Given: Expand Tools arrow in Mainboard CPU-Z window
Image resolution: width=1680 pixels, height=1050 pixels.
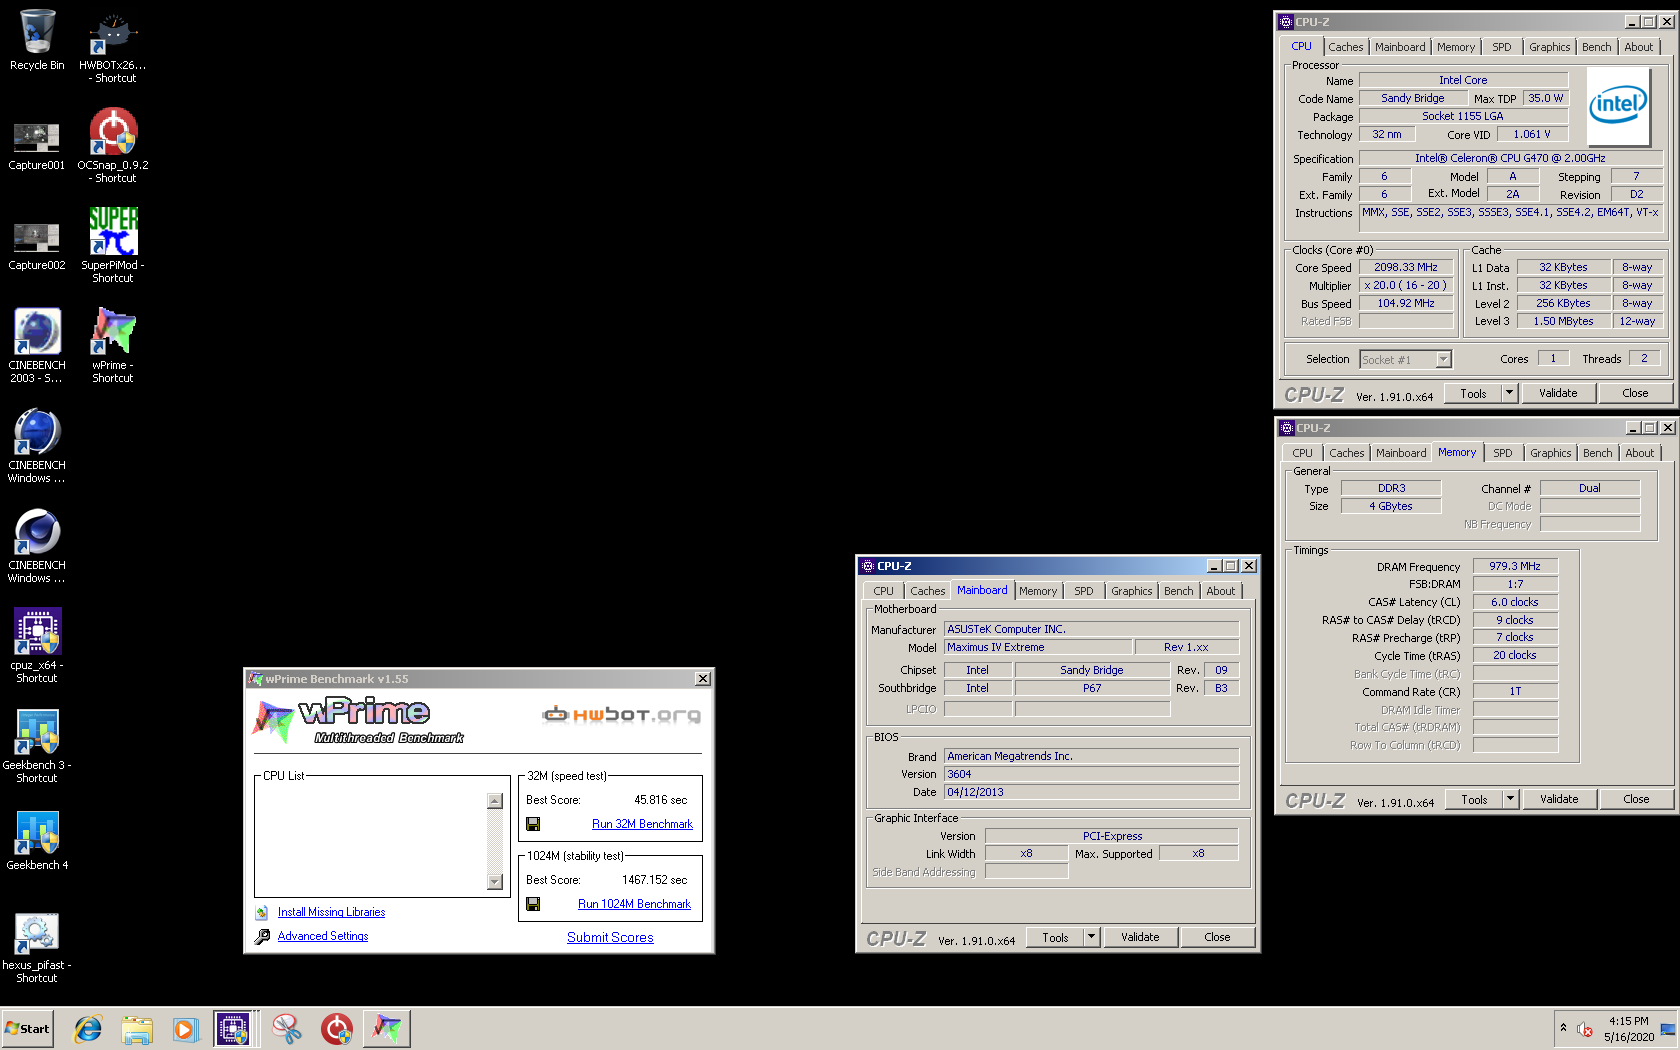Looking at the screenshot, I should click(x=1092, y=937).
